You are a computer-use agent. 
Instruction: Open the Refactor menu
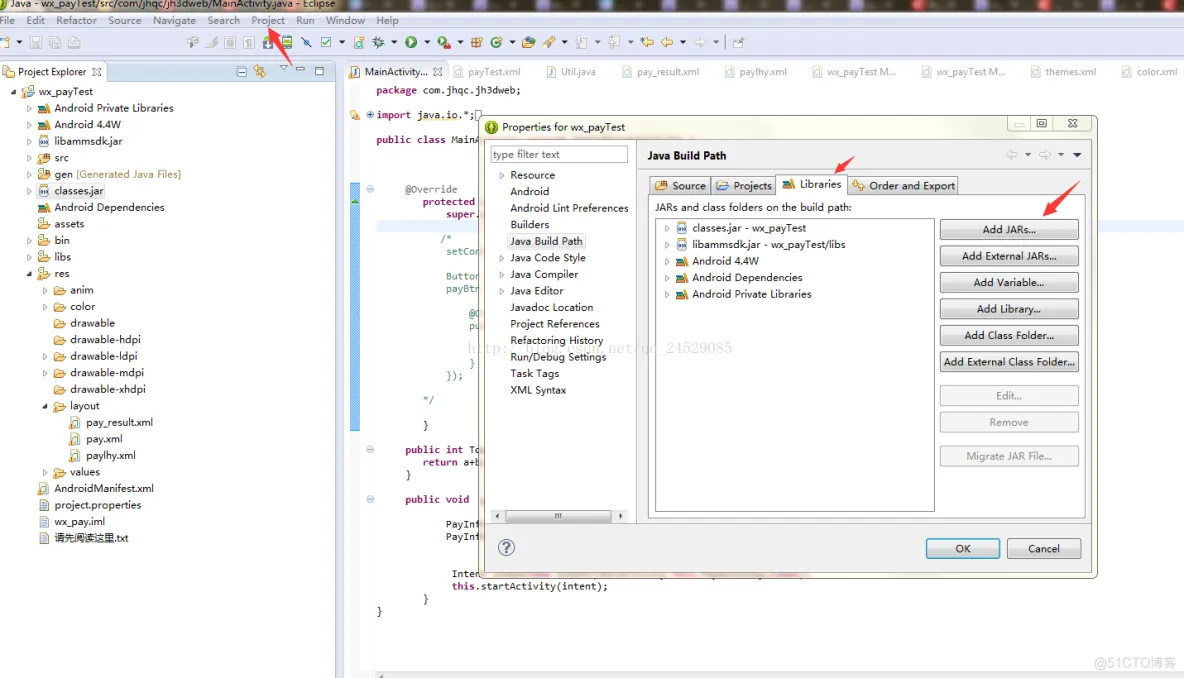tap(76, 20)
